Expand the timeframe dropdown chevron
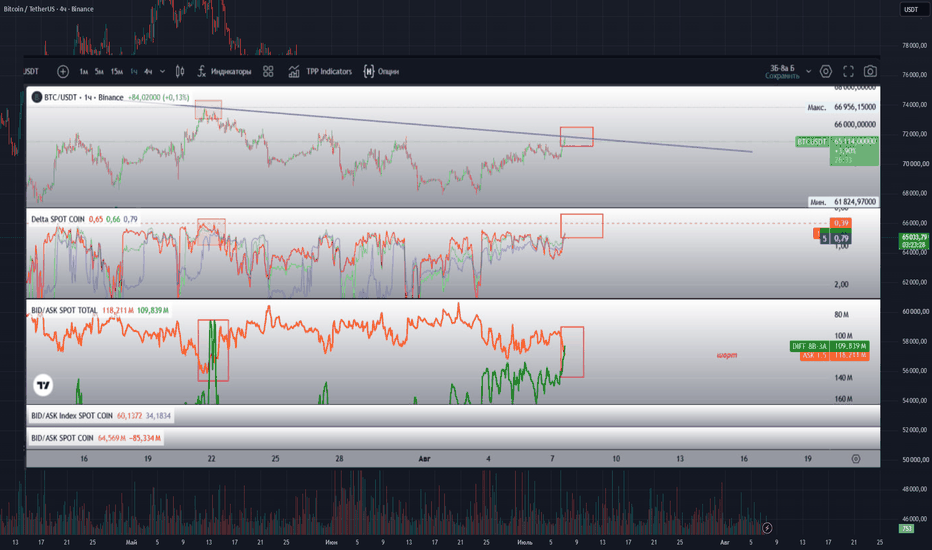The width and height of the screenshot is (932, 550). pyautogui.click(x=162, y=71)
